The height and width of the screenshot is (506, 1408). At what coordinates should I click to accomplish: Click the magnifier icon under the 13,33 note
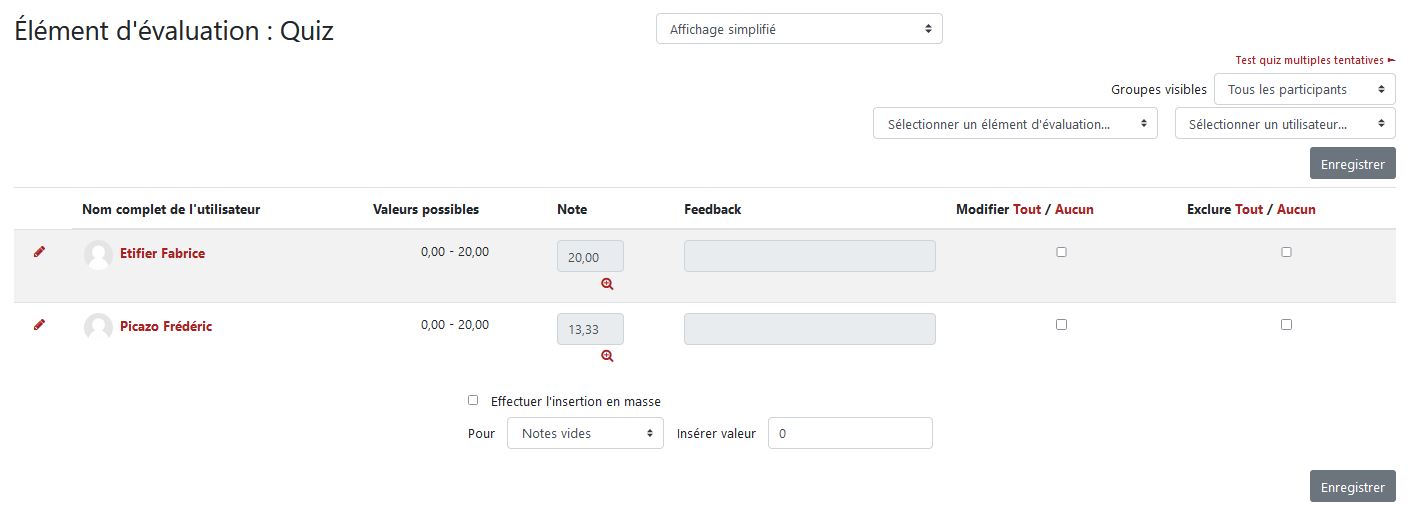607,357
